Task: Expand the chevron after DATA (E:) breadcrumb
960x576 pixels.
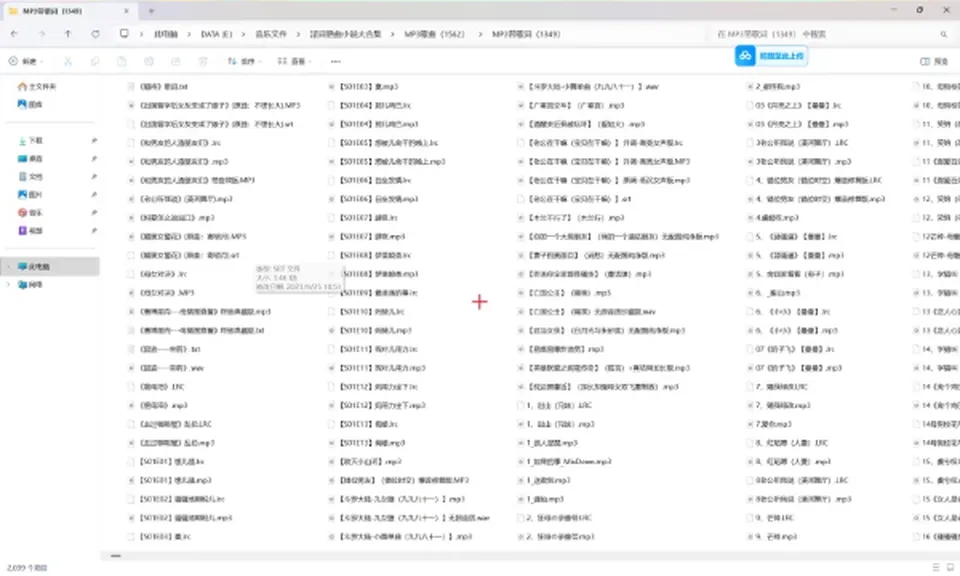Action: pos(243,34)
